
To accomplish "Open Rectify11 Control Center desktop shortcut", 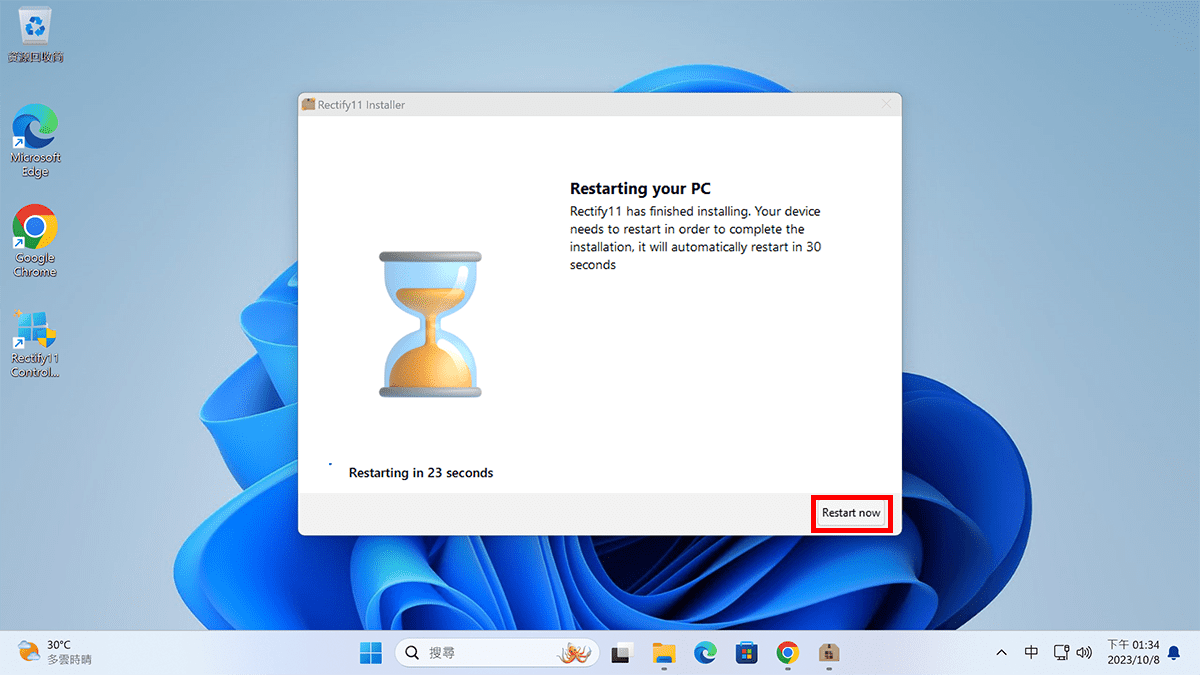I will coord(35,342).
